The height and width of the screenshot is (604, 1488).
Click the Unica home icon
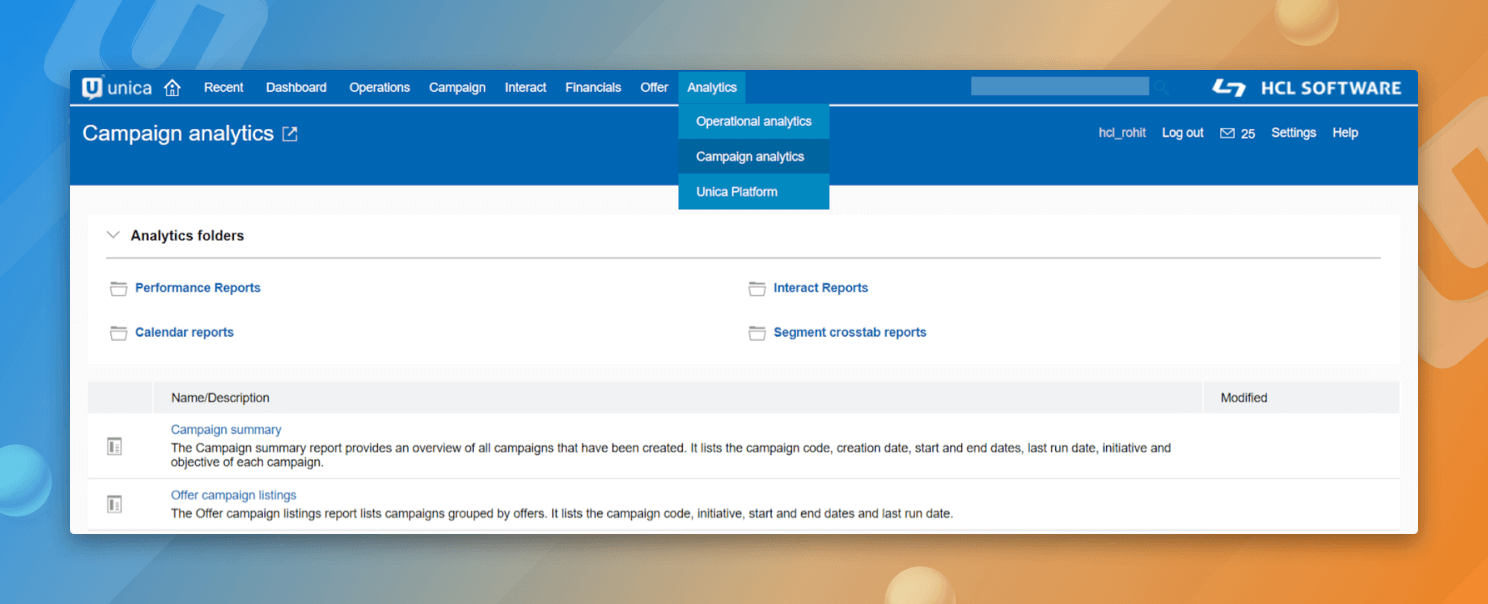pos(172,88)
